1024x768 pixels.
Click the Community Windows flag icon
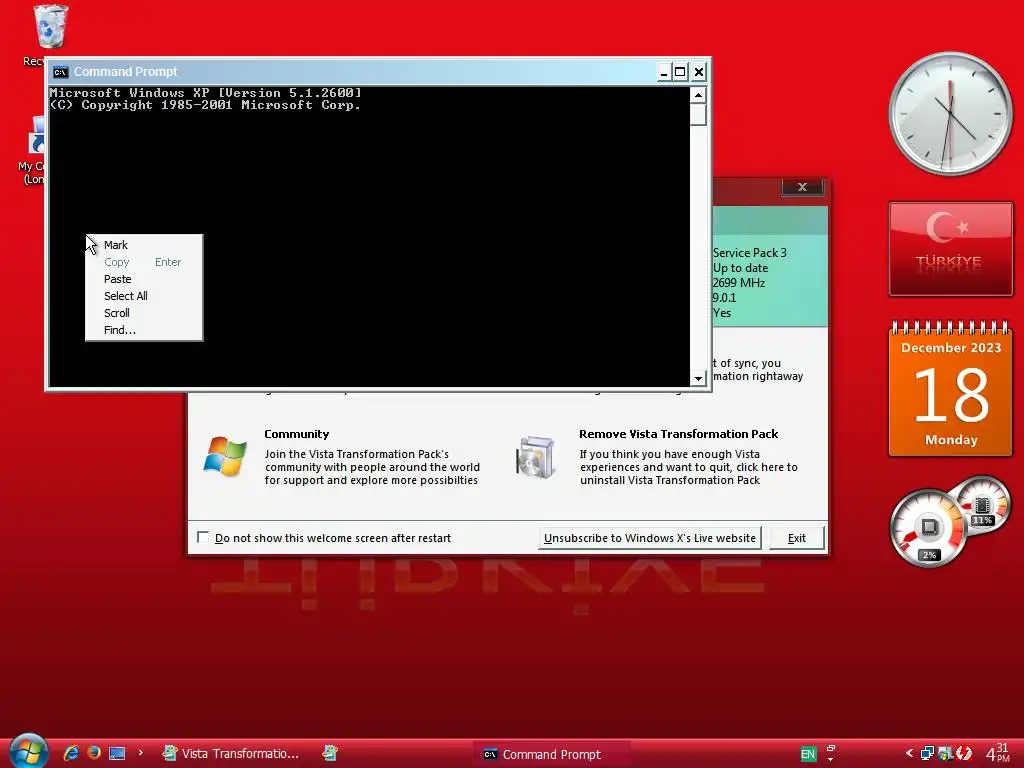pos(225,456)
